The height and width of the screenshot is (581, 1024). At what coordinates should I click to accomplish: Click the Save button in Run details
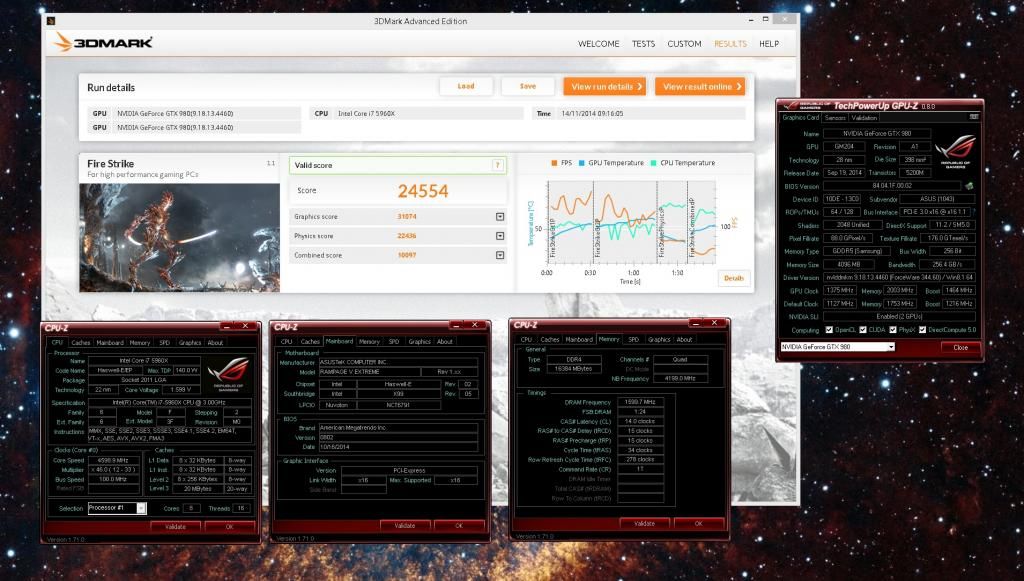(x=528, y=86)
